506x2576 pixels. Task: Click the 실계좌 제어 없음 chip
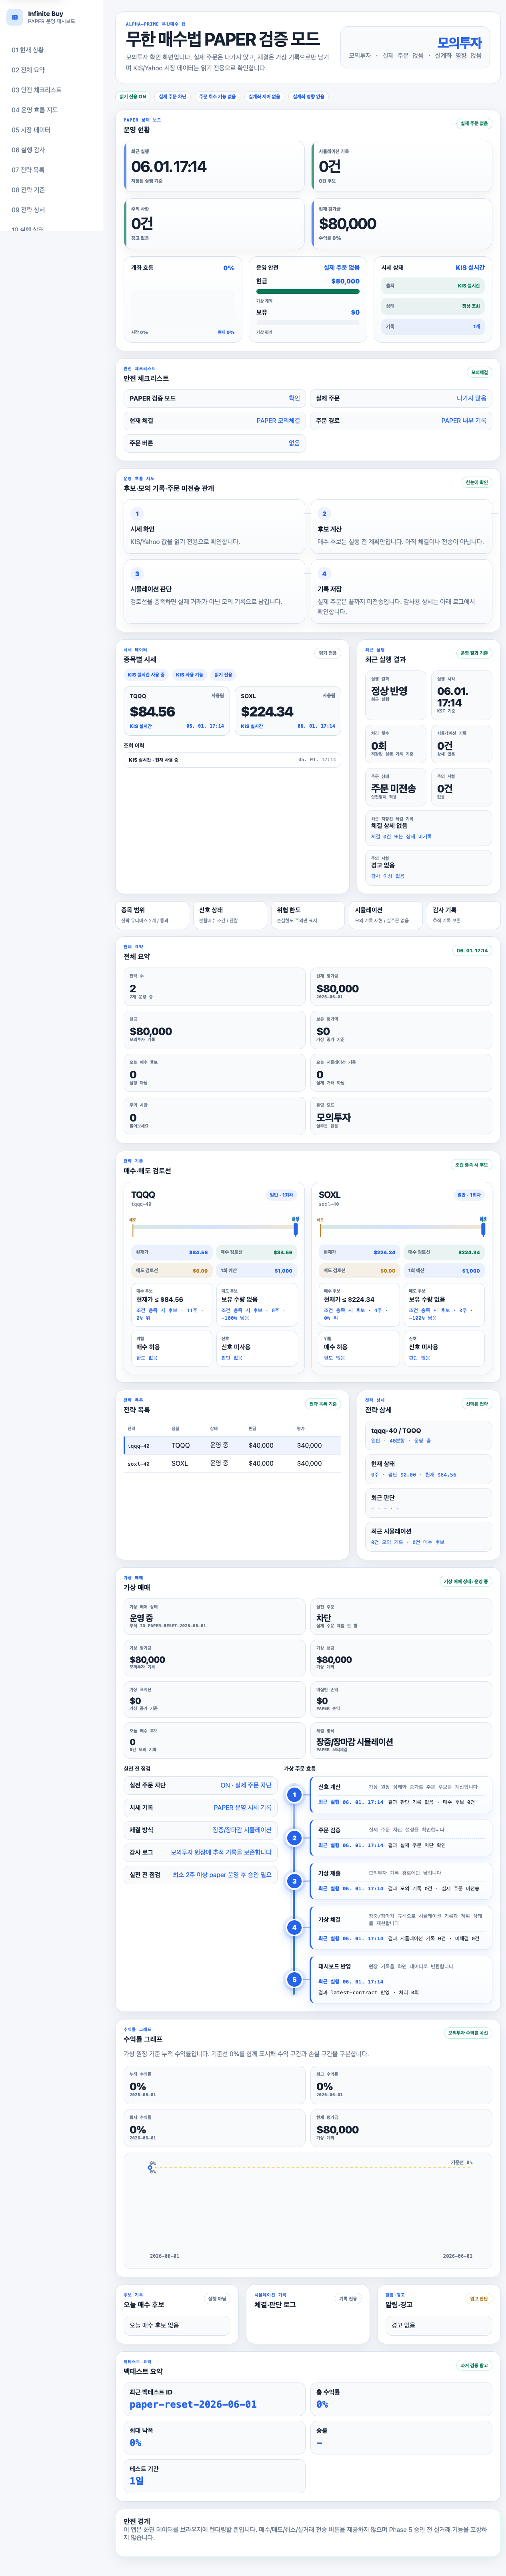click(x=264, y=97)
